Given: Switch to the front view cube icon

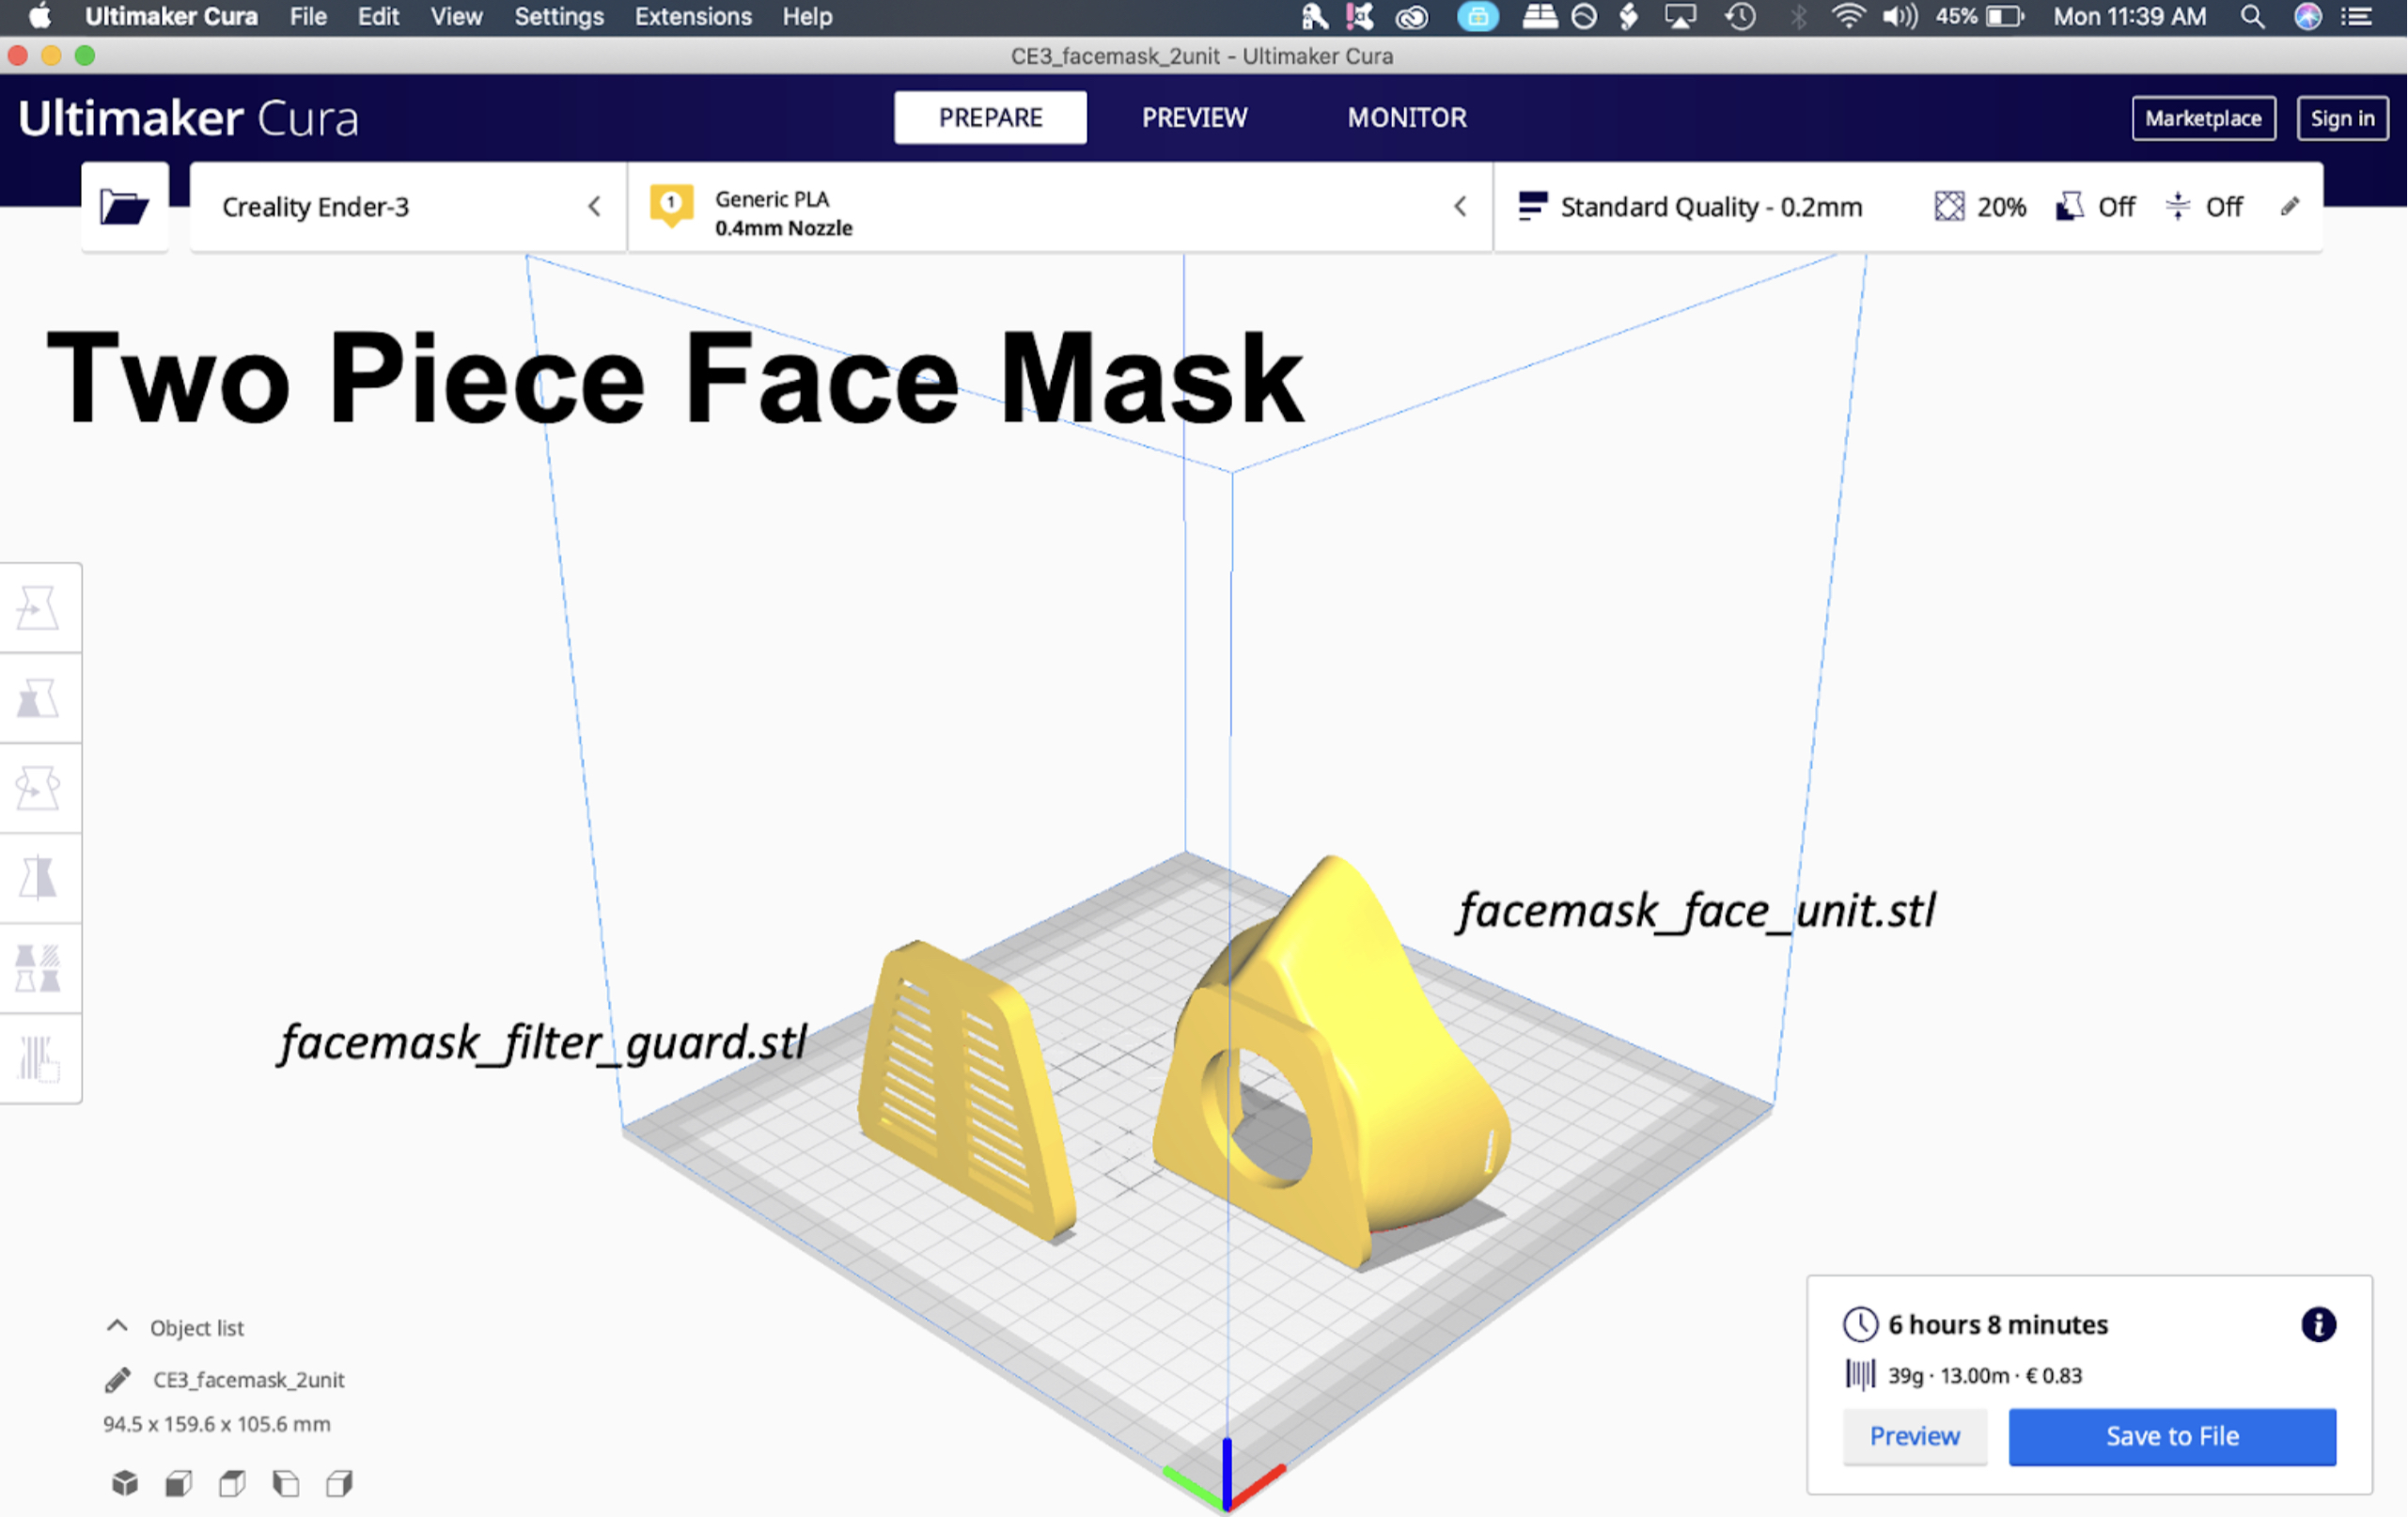Looking at the screenshot, I should (179, 1483).
